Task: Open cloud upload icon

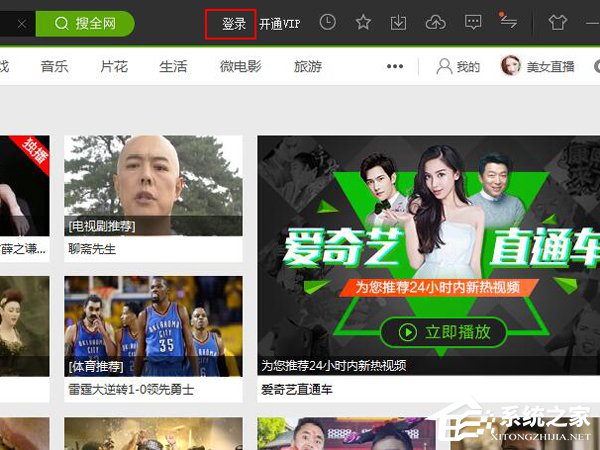Action: pos(435,23)
